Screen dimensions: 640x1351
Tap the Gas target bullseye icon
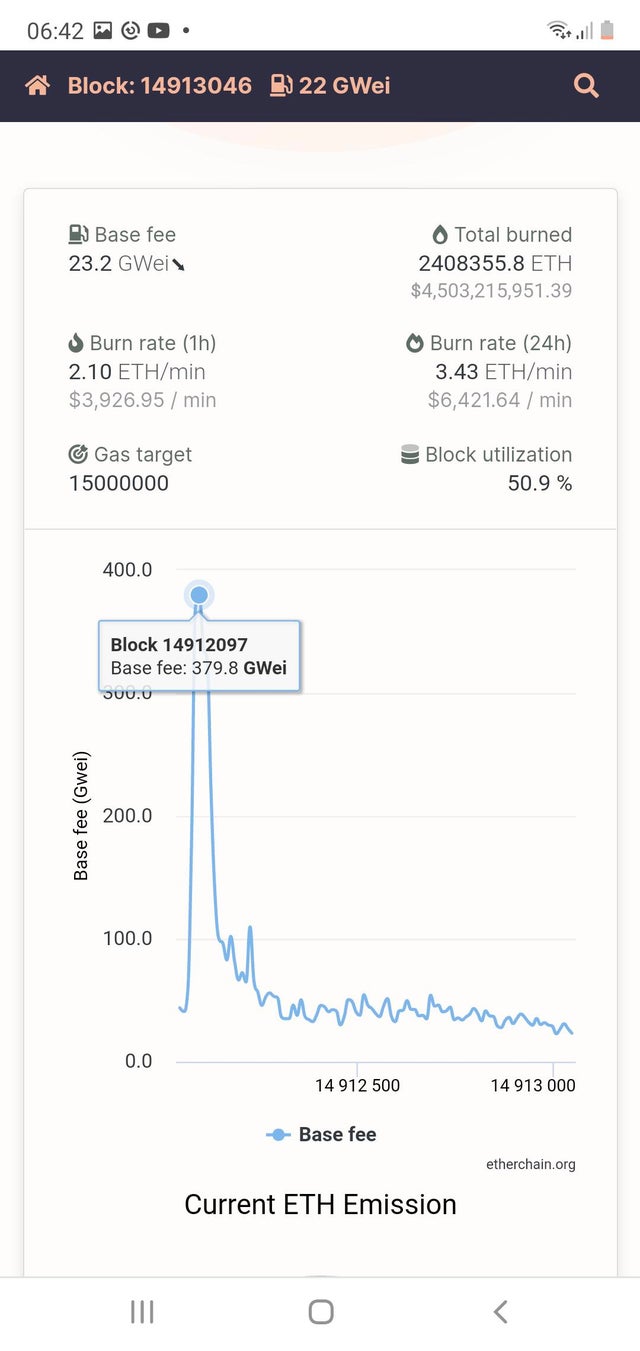(78, 454)
